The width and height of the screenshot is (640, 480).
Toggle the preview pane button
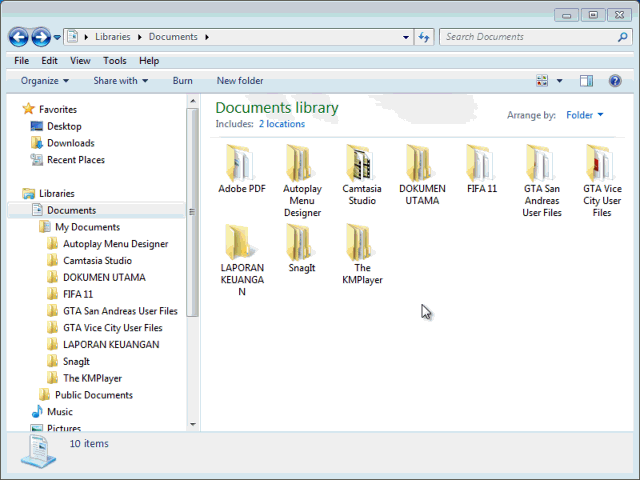(587, 80)
